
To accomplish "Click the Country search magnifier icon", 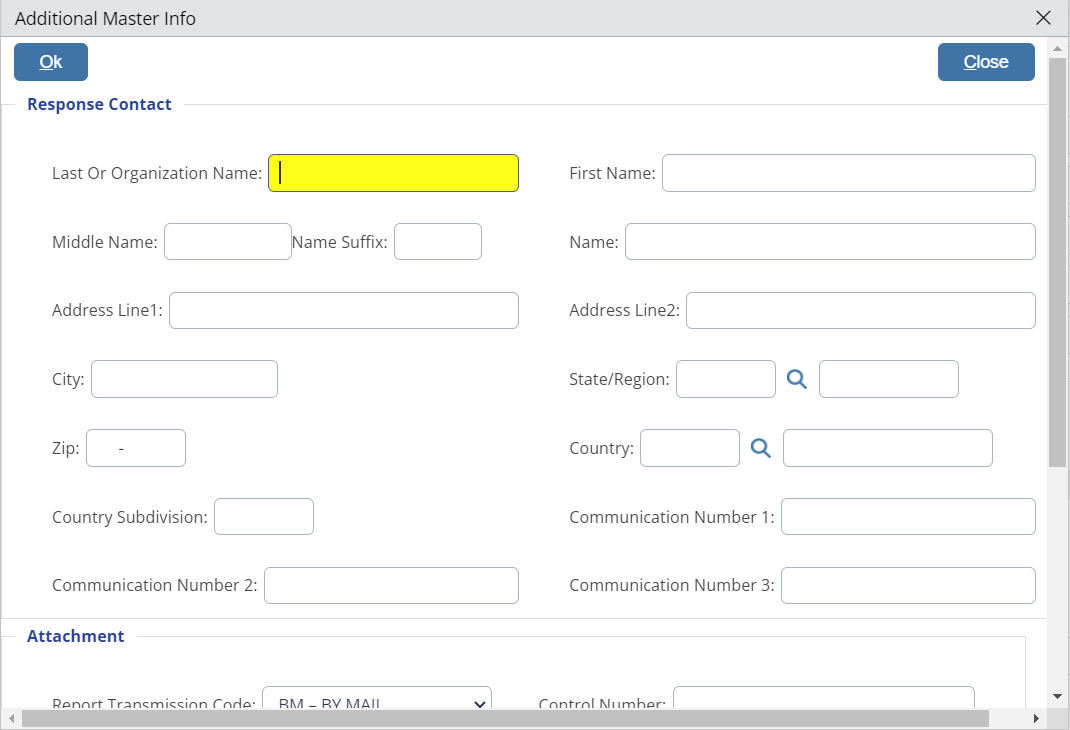I will [x=761, y=448].
